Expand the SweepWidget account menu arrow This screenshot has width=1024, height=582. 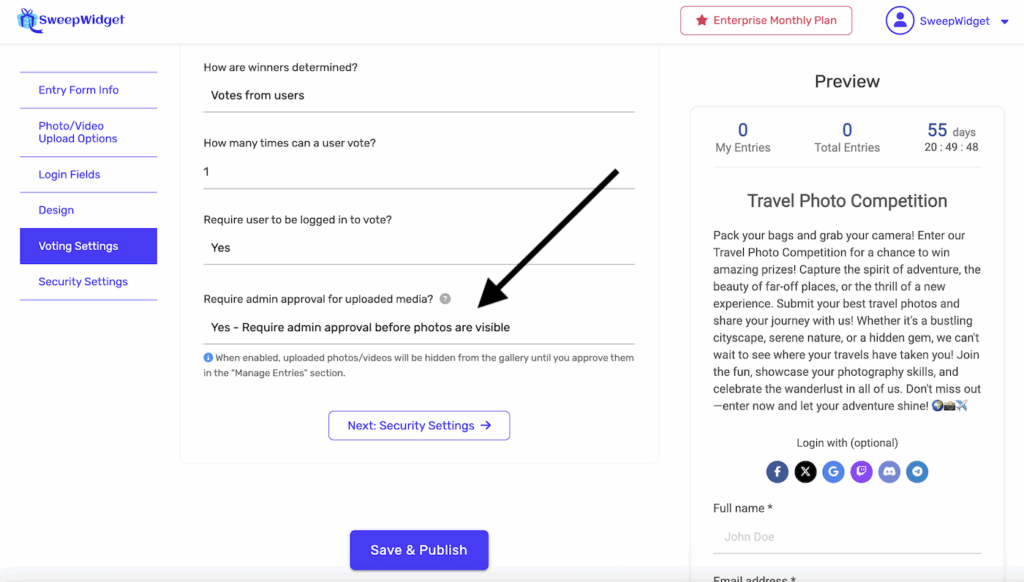1004,22
